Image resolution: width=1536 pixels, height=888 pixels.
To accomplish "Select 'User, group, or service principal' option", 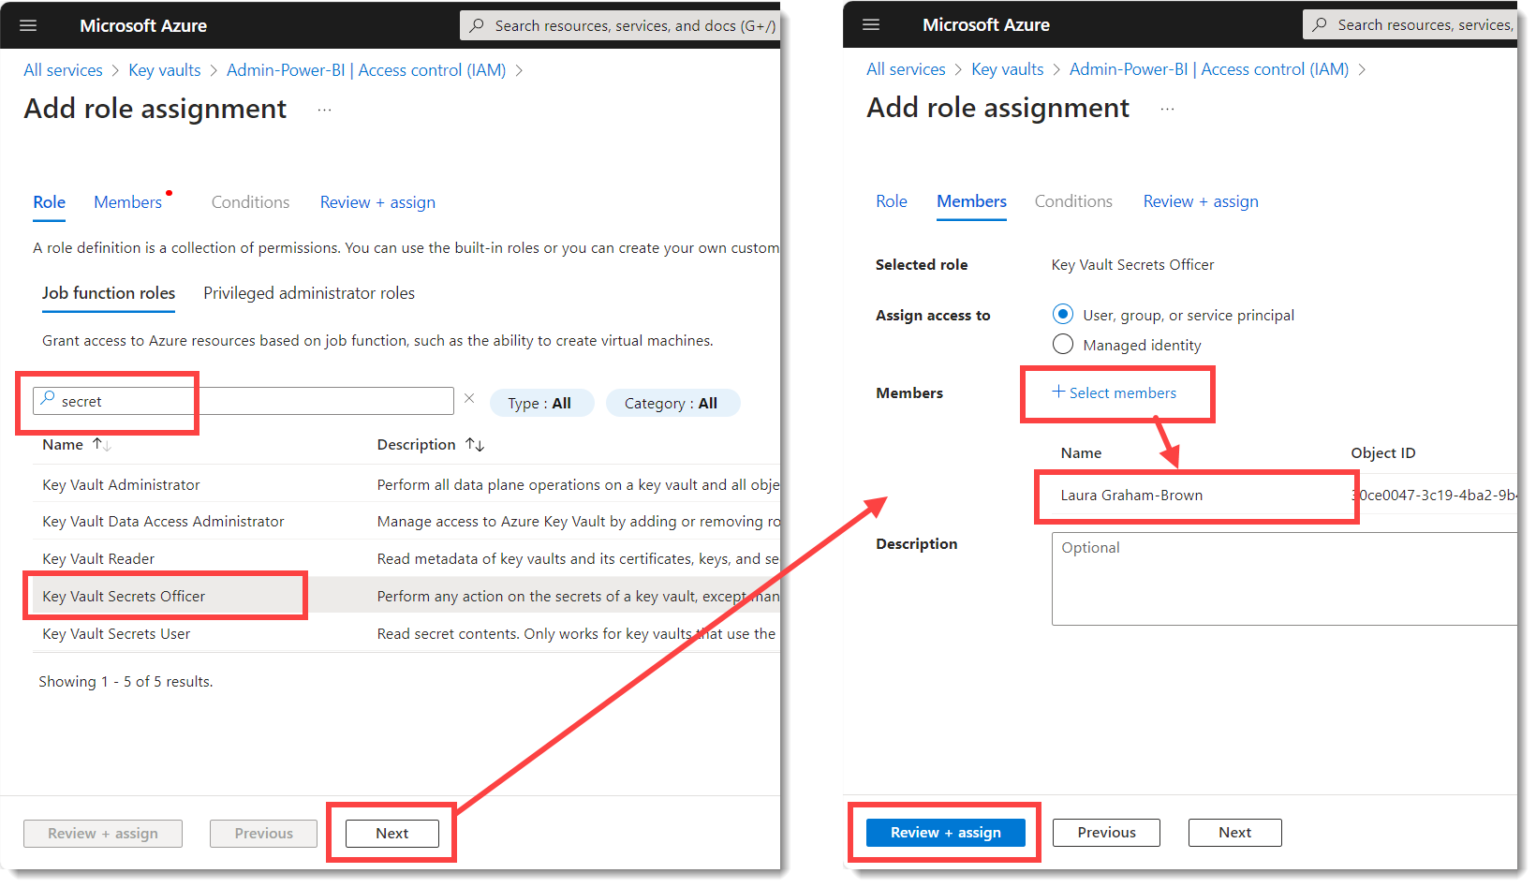I will 1063,313.
